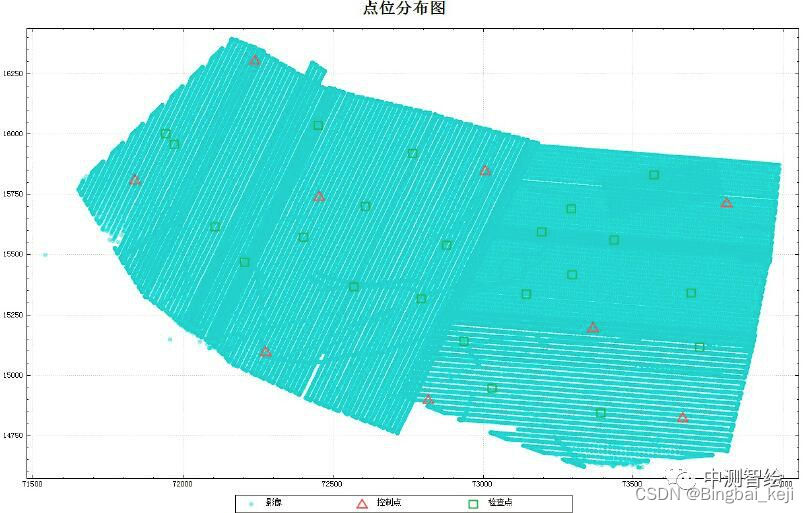Click the x-axis tick label 71500
This screenshot has height=513, width=808.
pos(32,484)
